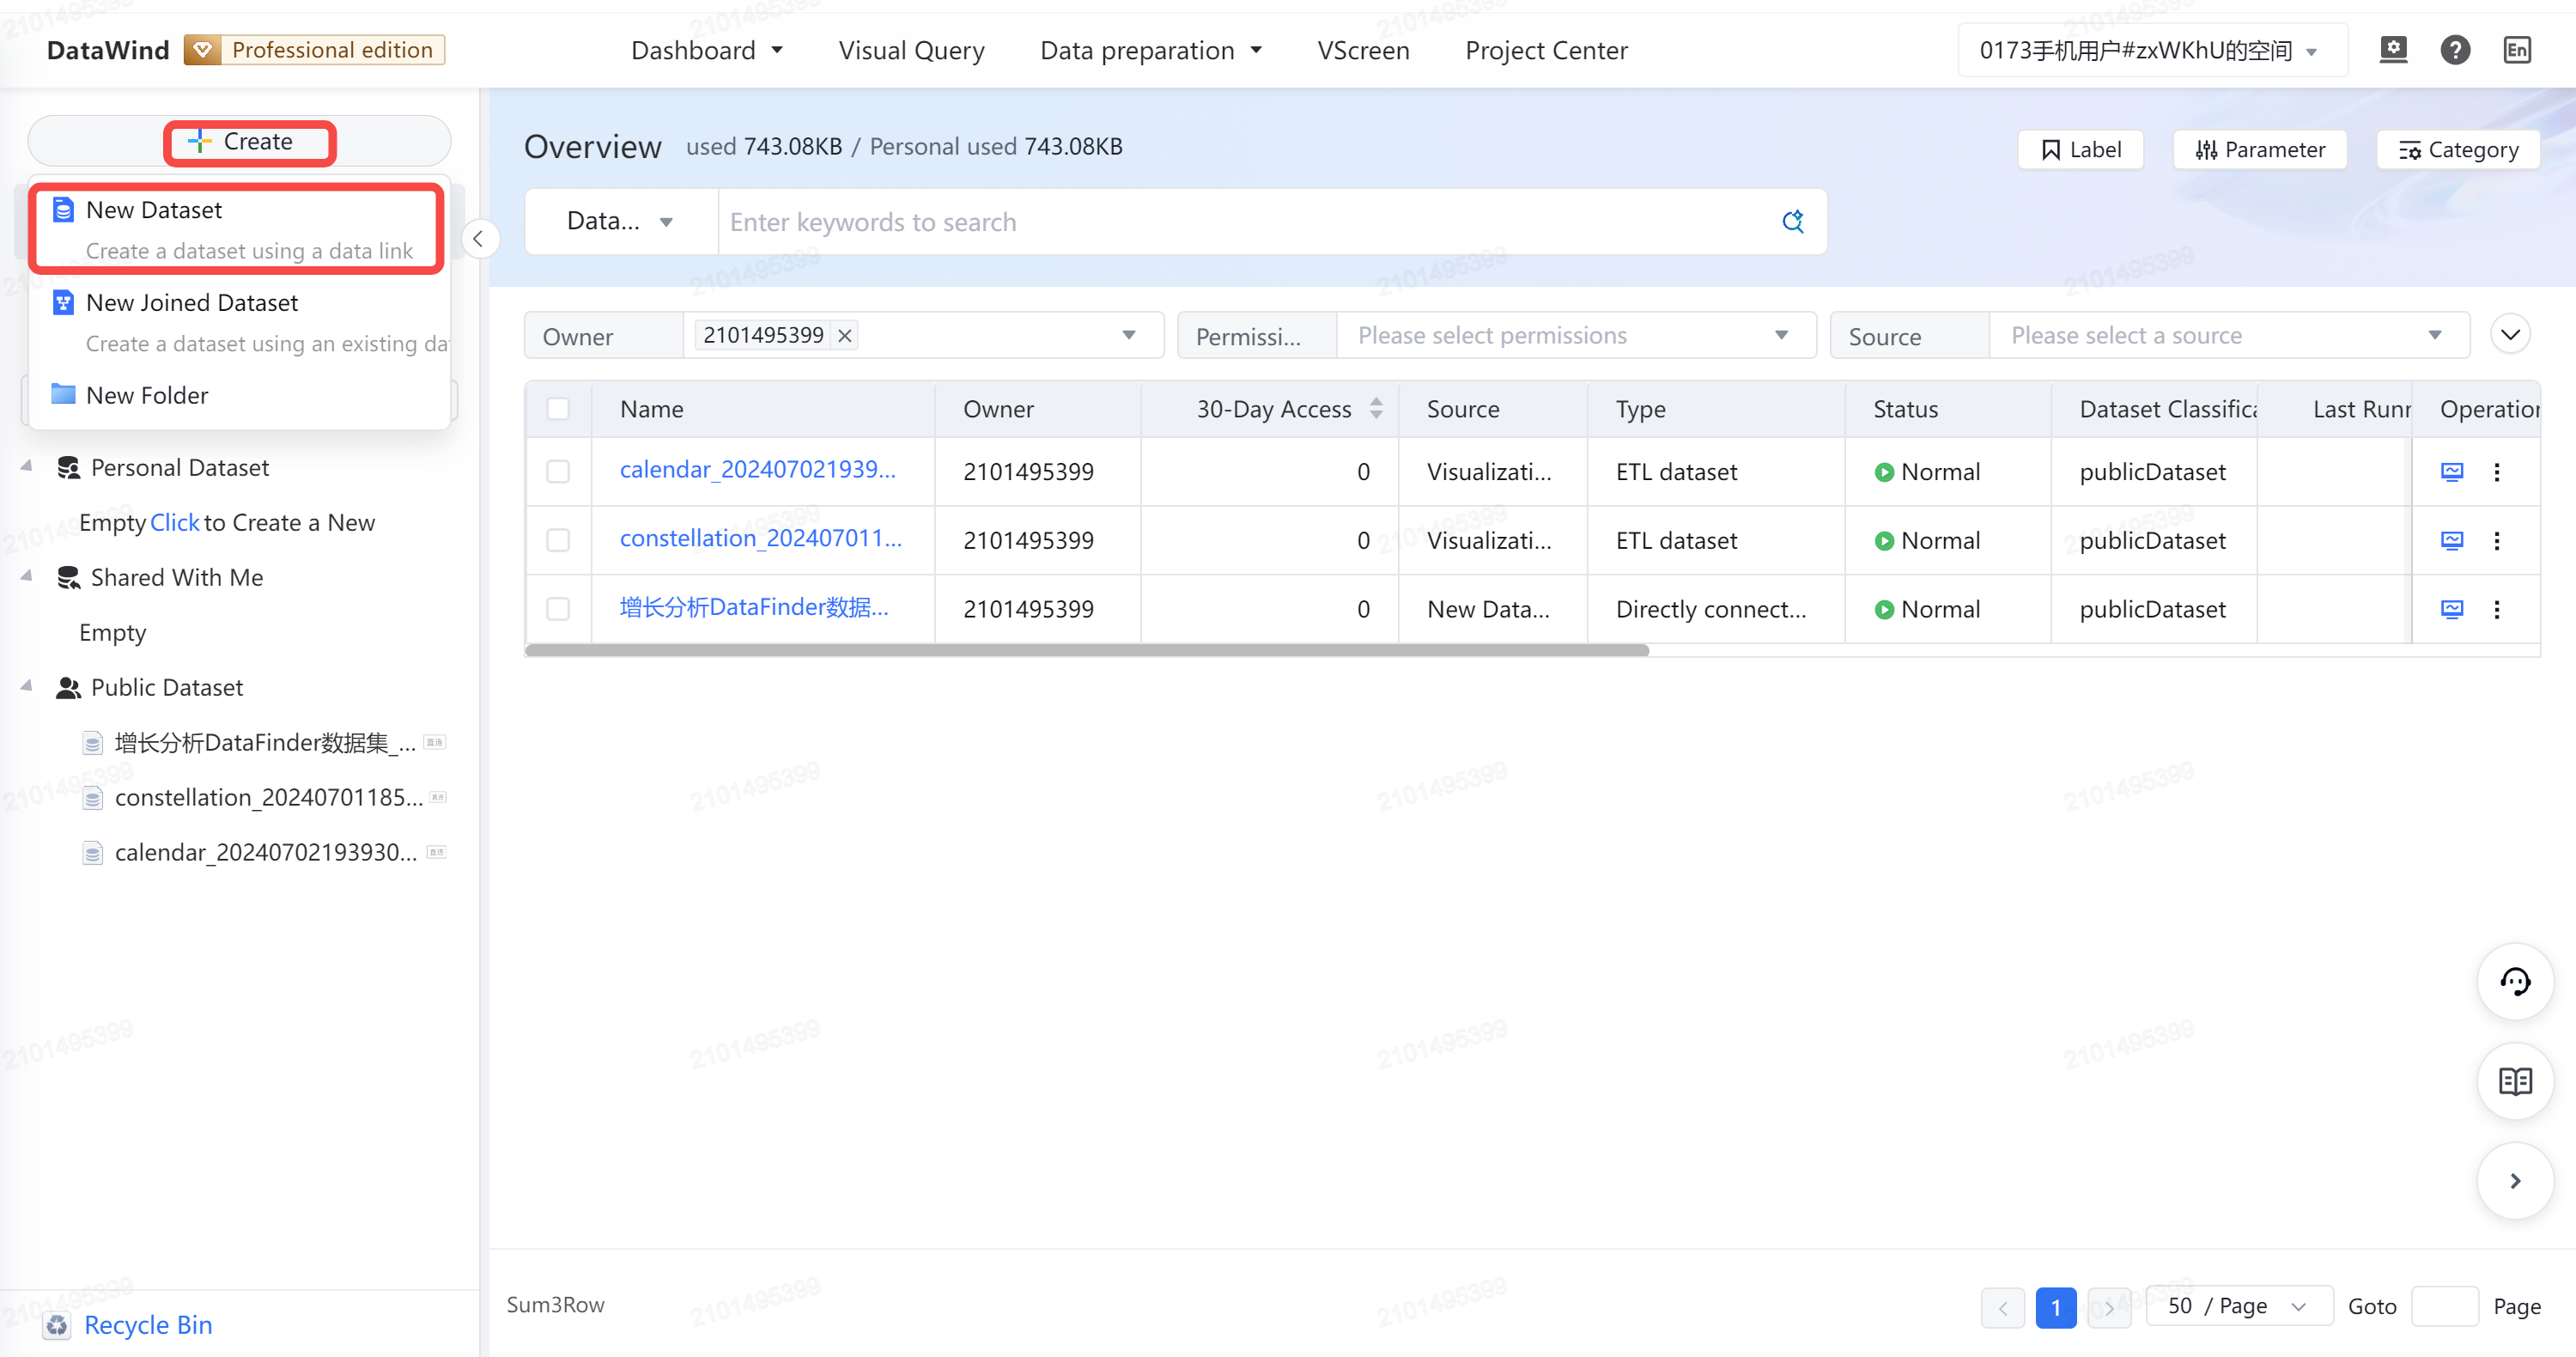Click preview icon for 增长分析DataFinder row
Image resolution: width=2576 pixels, height=1357 pixels.
click(2451, 609)
